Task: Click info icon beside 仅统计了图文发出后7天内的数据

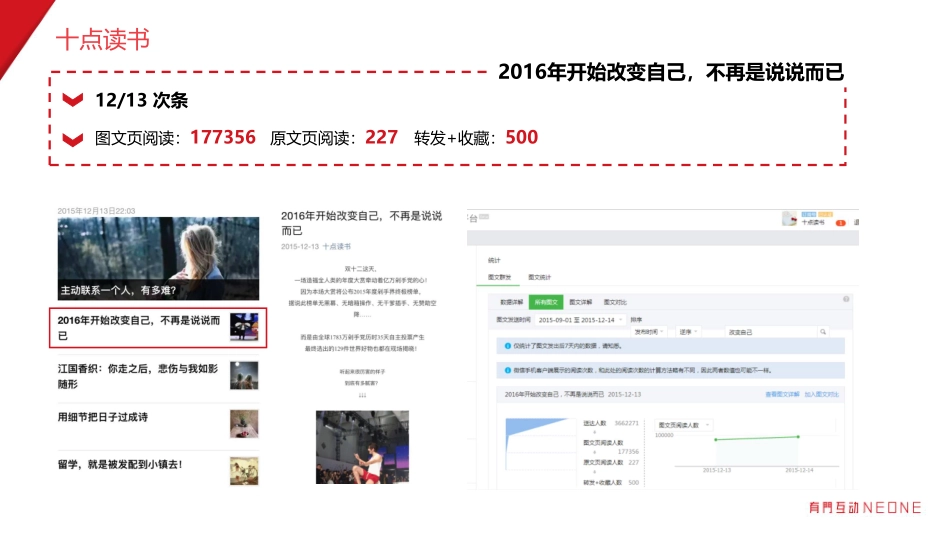Action: tap(507, 346)
